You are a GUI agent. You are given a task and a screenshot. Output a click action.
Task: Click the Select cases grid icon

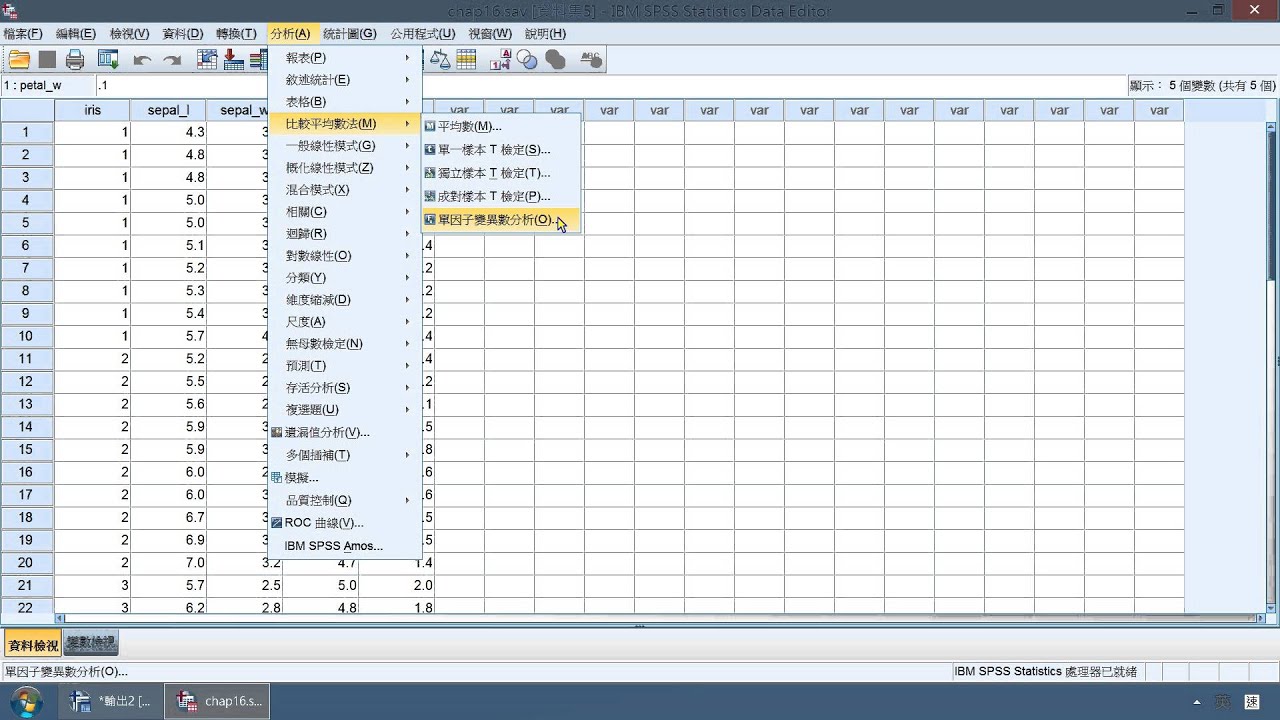tap(466, 60)
